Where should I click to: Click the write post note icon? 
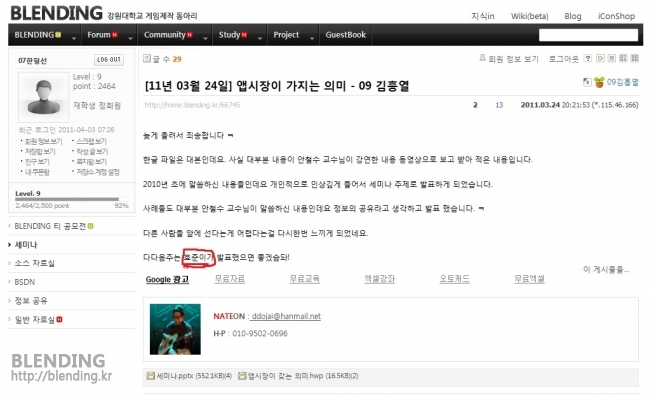tap(600, 58)
